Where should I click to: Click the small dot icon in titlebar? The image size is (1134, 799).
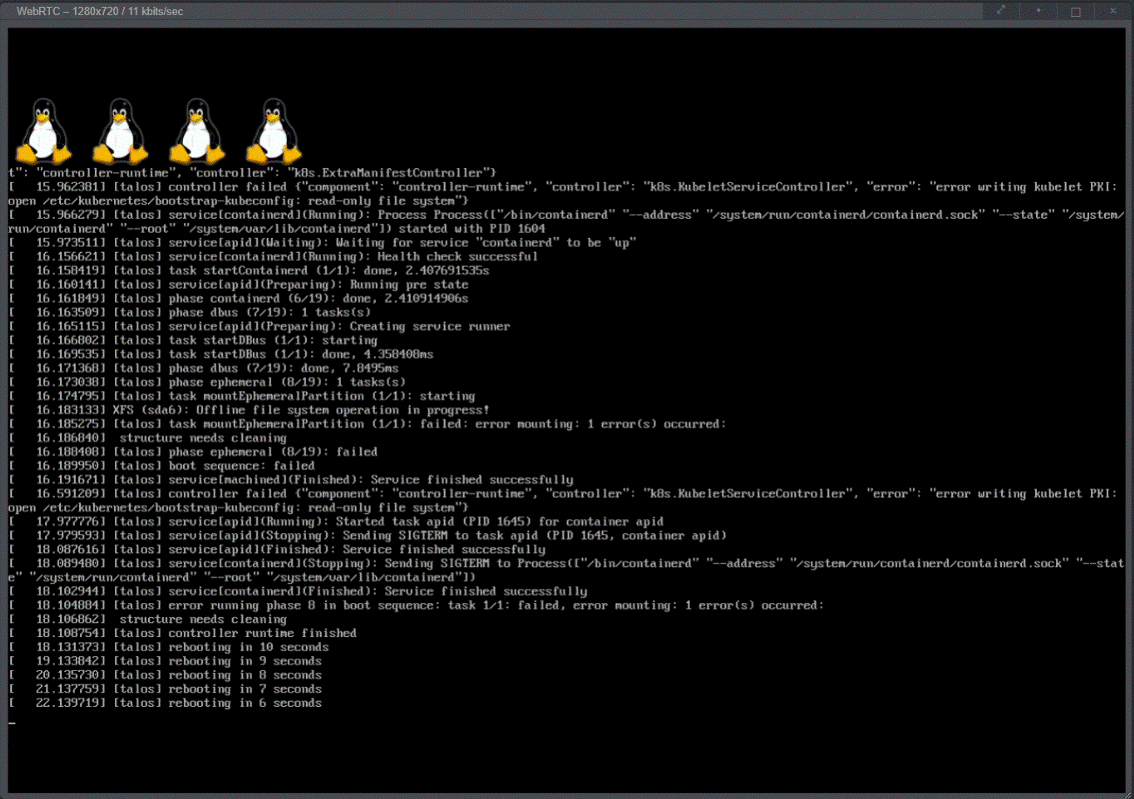(1040, 11)
